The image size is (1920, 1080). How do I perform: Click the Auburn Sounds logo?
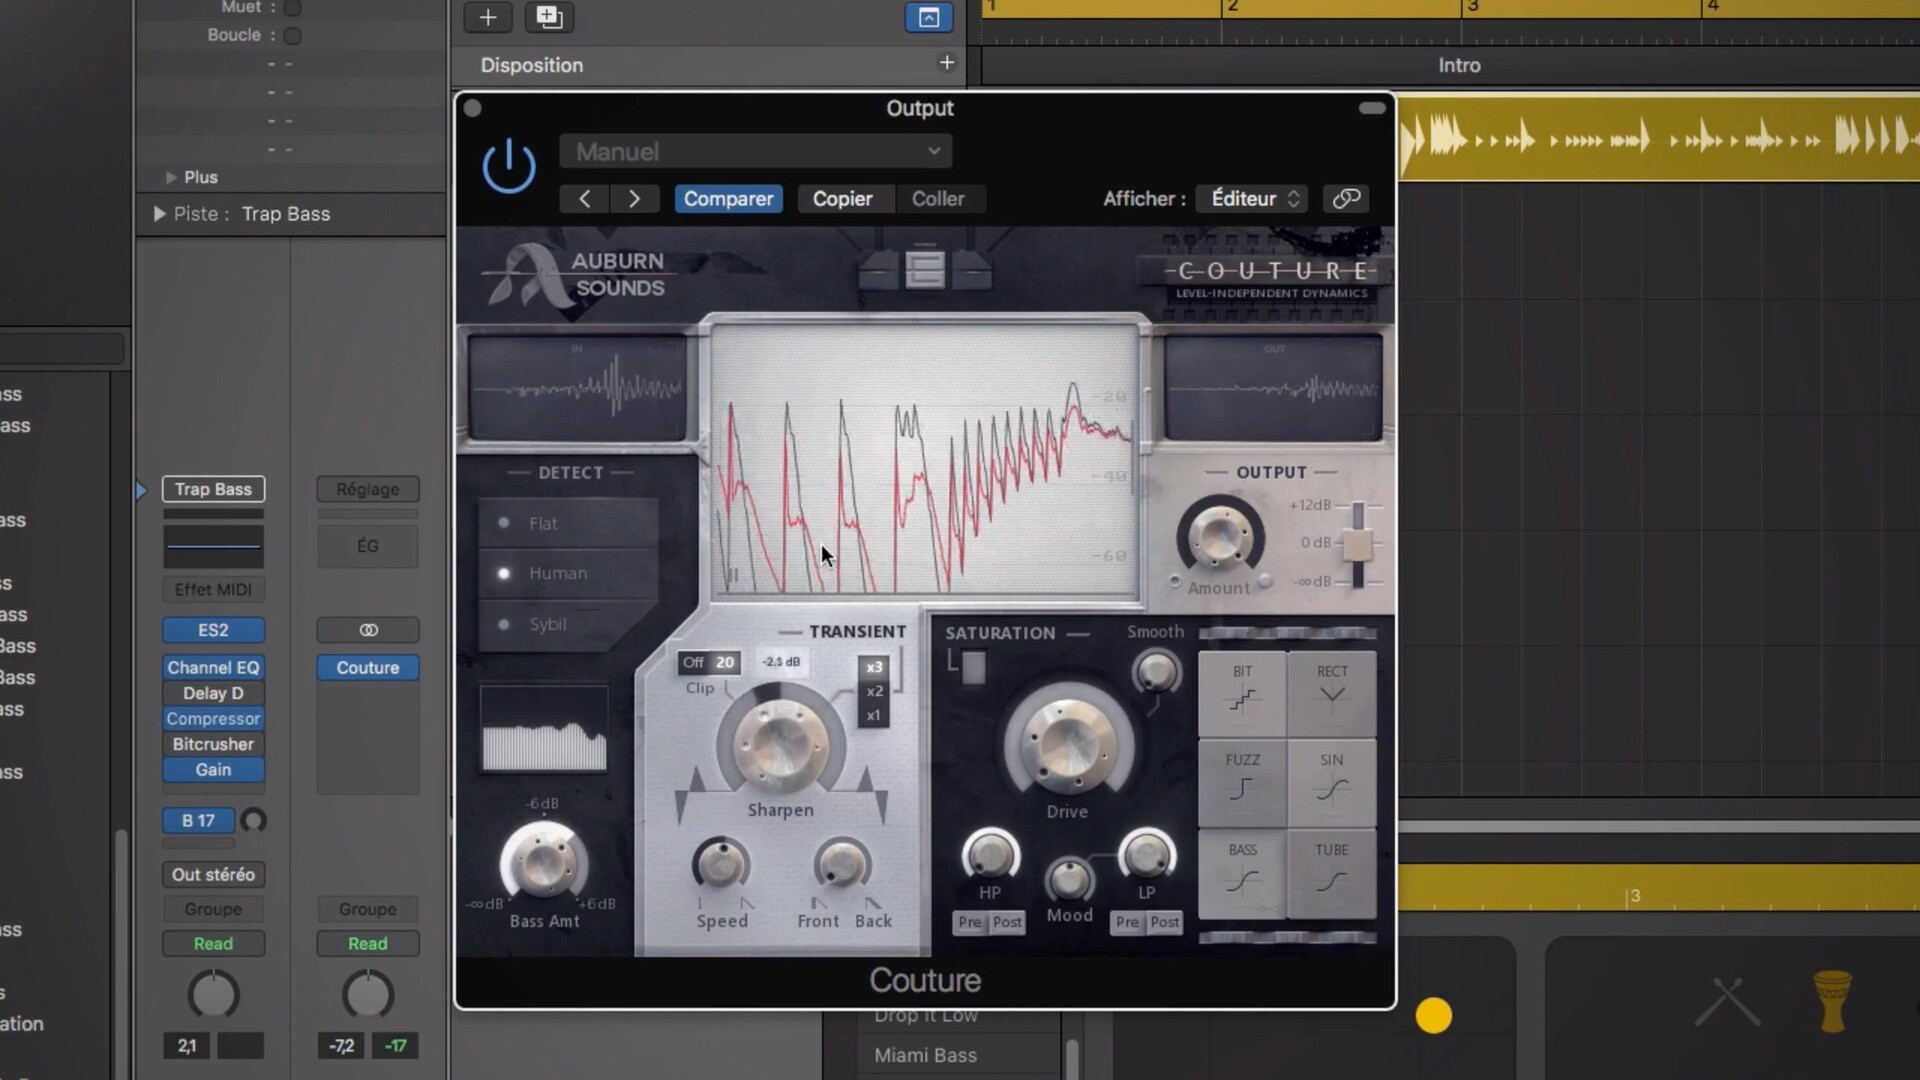click(574, 274)
